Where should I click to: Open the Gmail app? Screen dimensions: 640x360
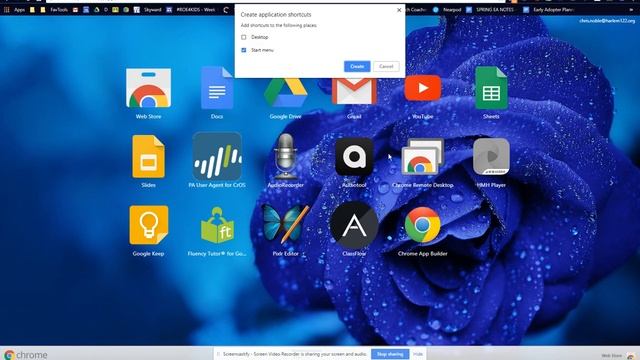pyautogui.click(x=354, y=91)
